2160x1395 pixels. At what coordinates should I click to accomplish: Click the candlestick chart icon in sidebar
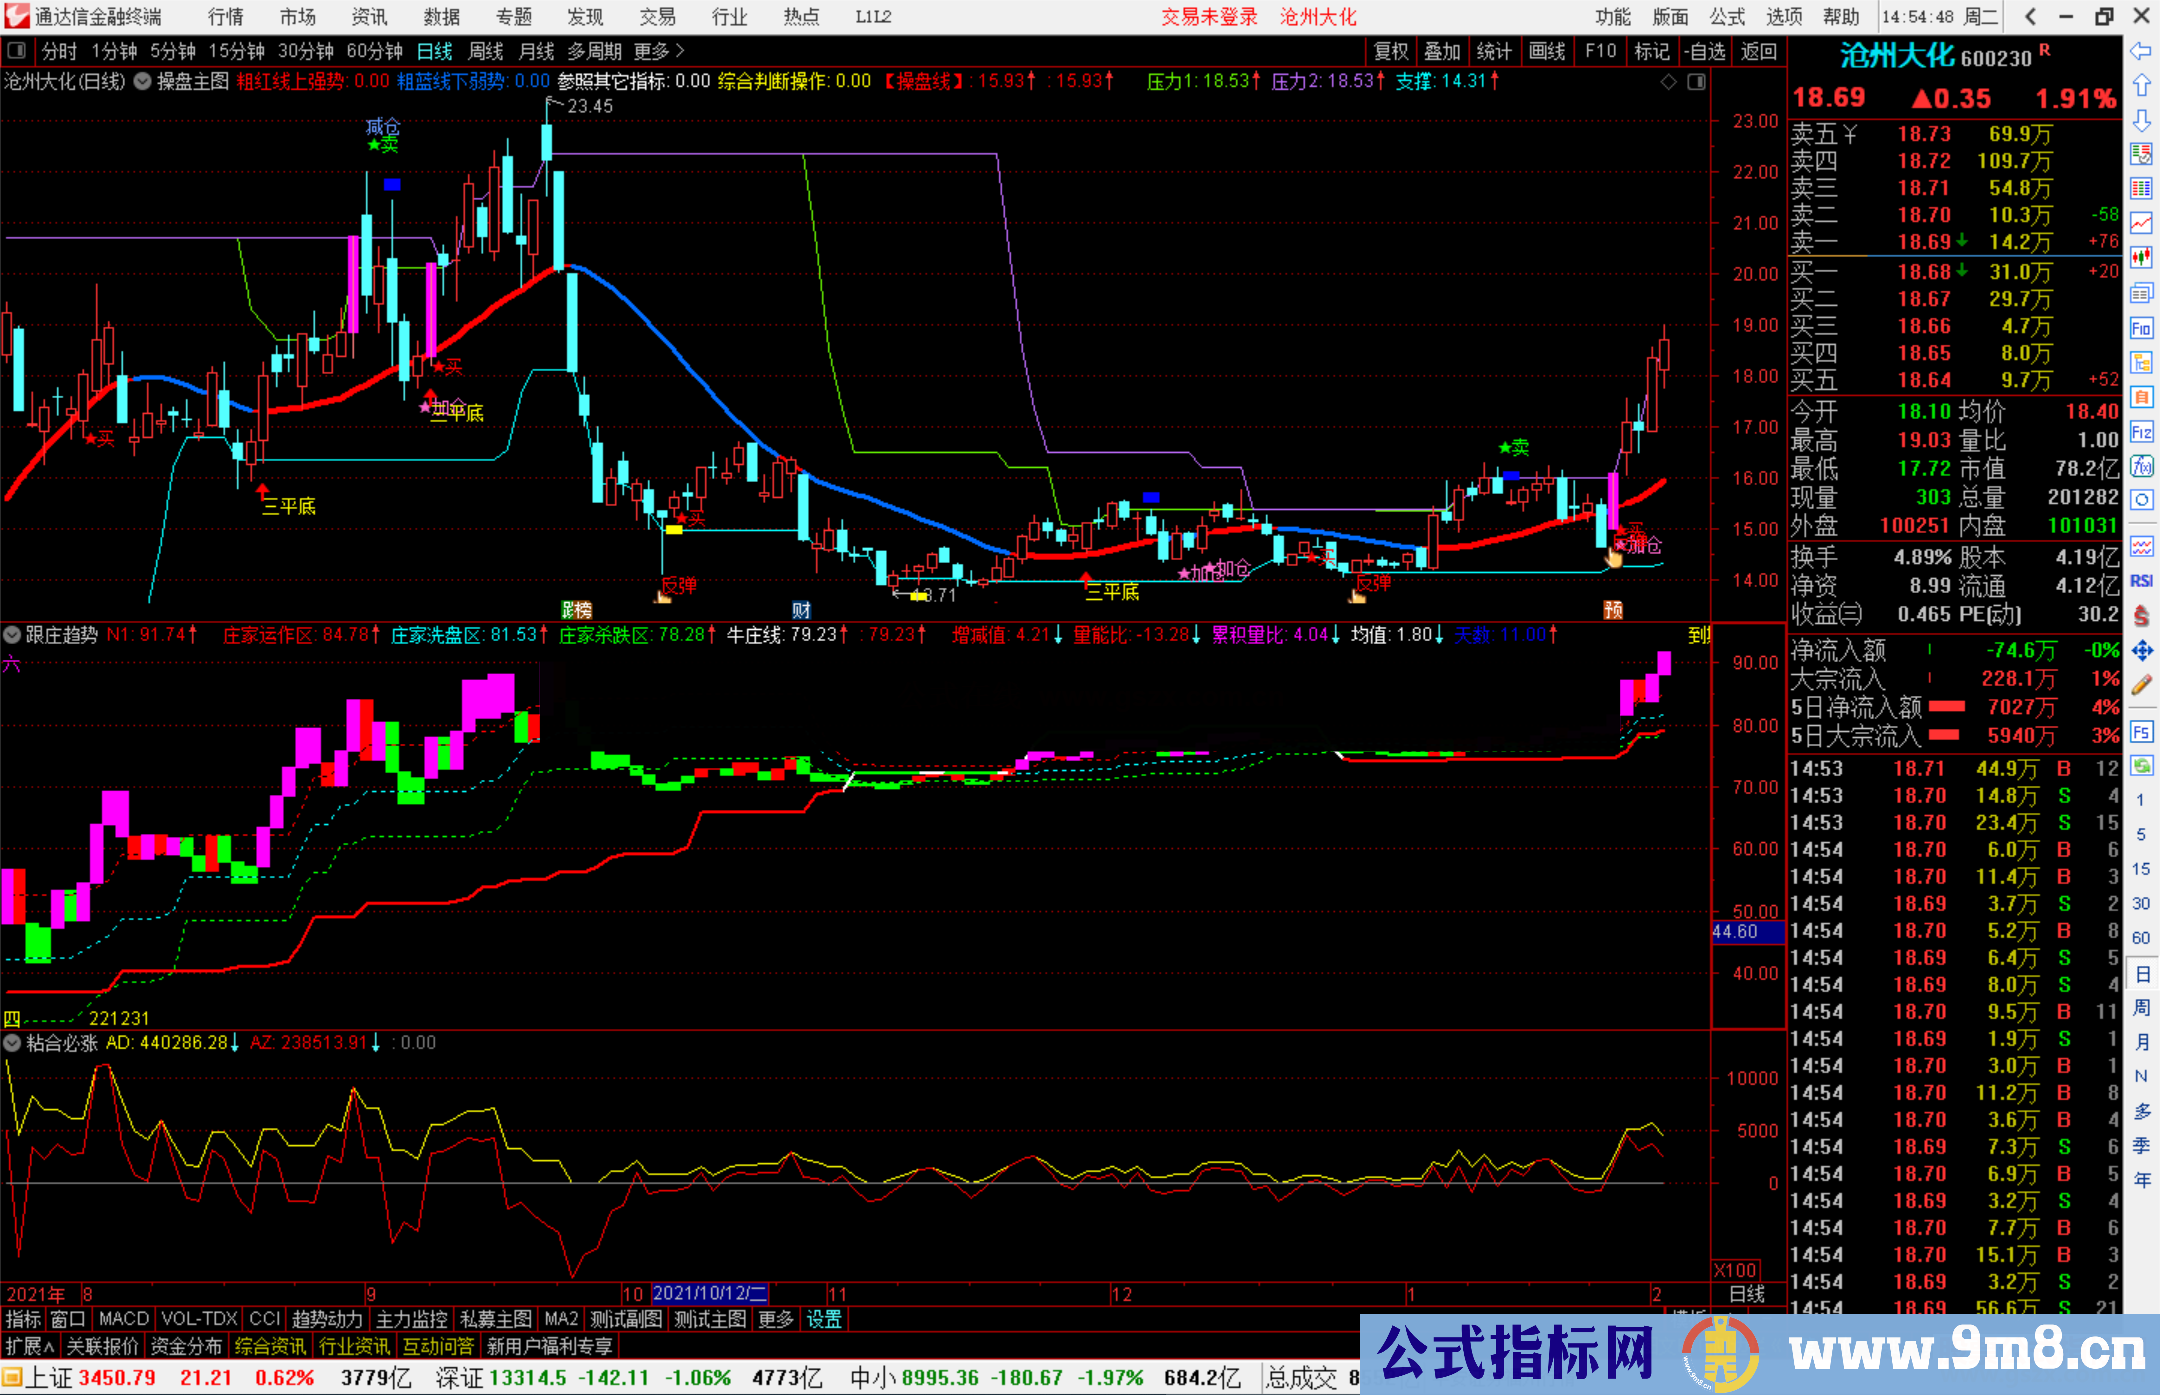point(2141,257)
